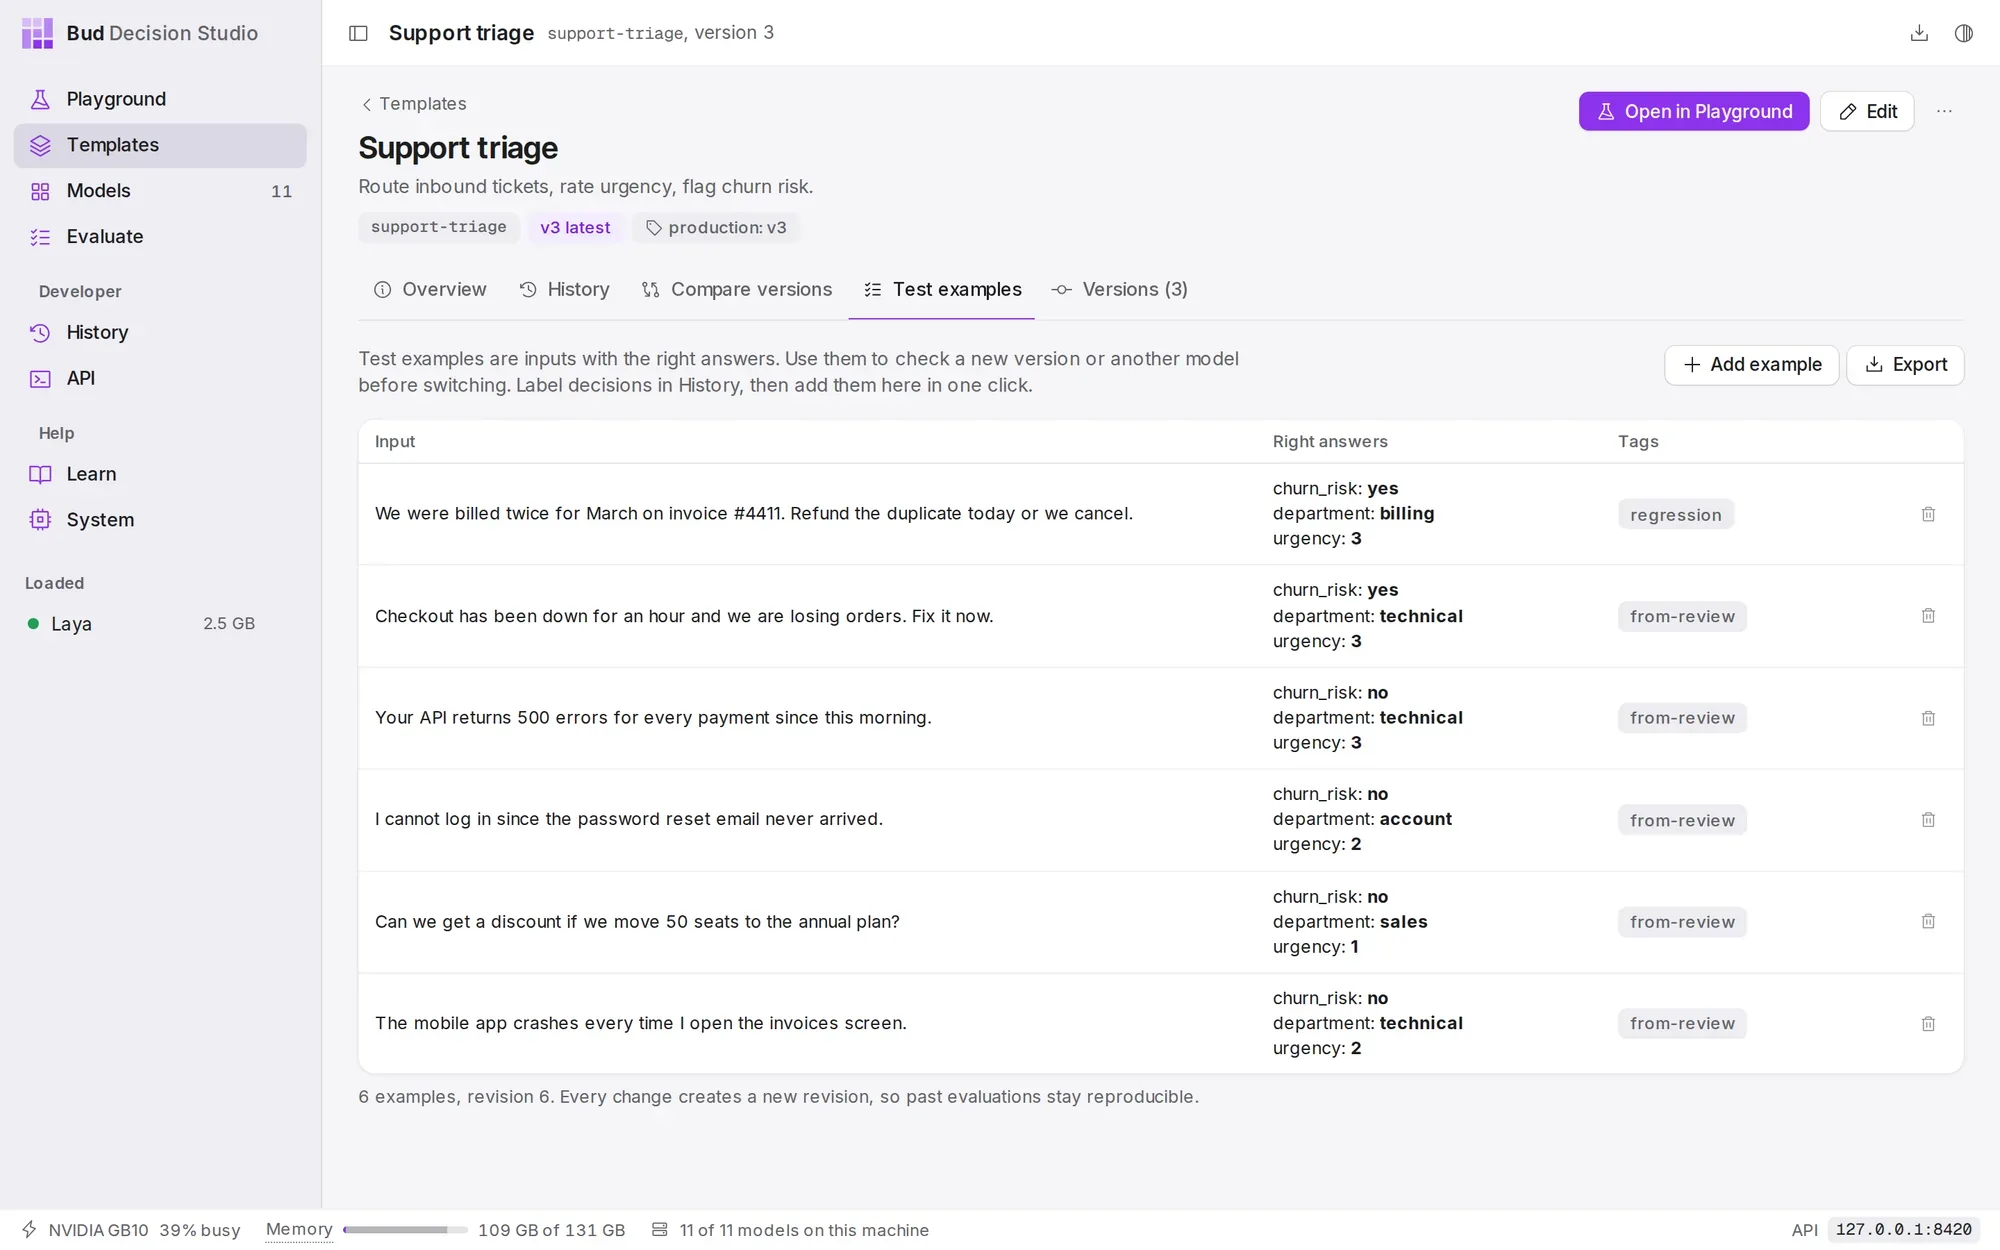Viewport: 2000px width, 1250px height.
Task: Select the loaded Laya model
Action: click(x=141, y=624)
